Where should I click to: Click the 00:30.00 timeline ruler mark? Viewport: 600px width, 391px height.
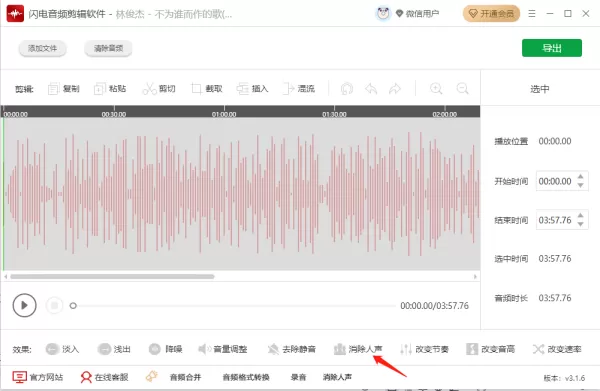[x=114, y=114]
